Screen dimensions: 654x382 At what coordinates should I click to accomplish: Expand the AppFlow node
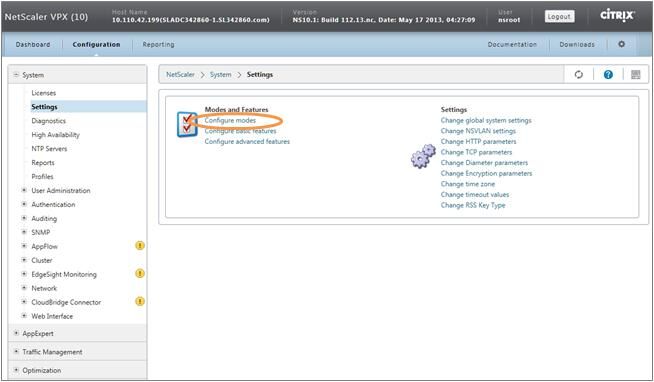pos(24,246)
